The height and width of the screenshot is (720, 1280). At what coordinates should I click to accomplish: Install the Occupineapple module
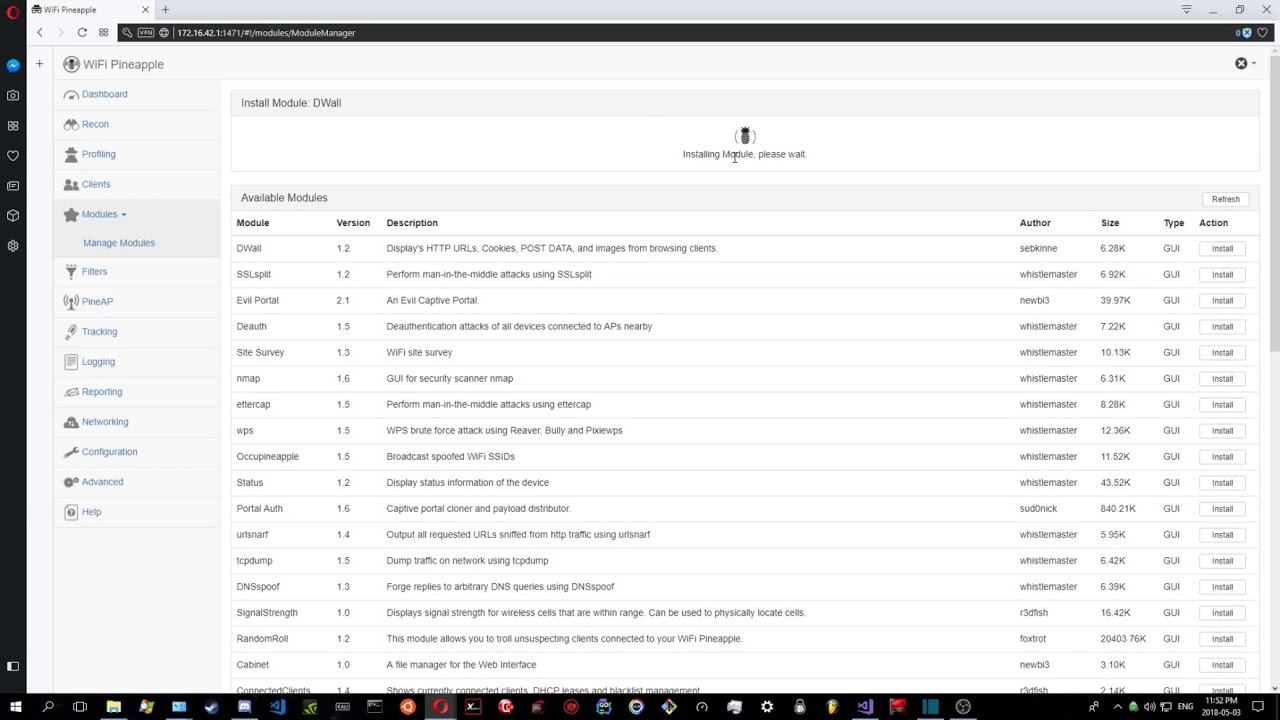1222,456
